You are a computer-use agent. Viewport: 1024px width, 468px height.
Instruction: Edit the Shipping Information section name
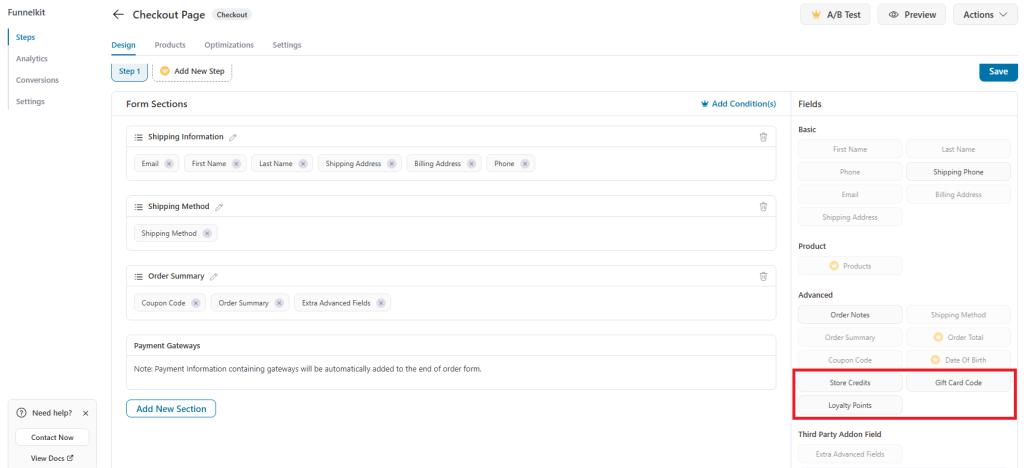pos(233,137)
